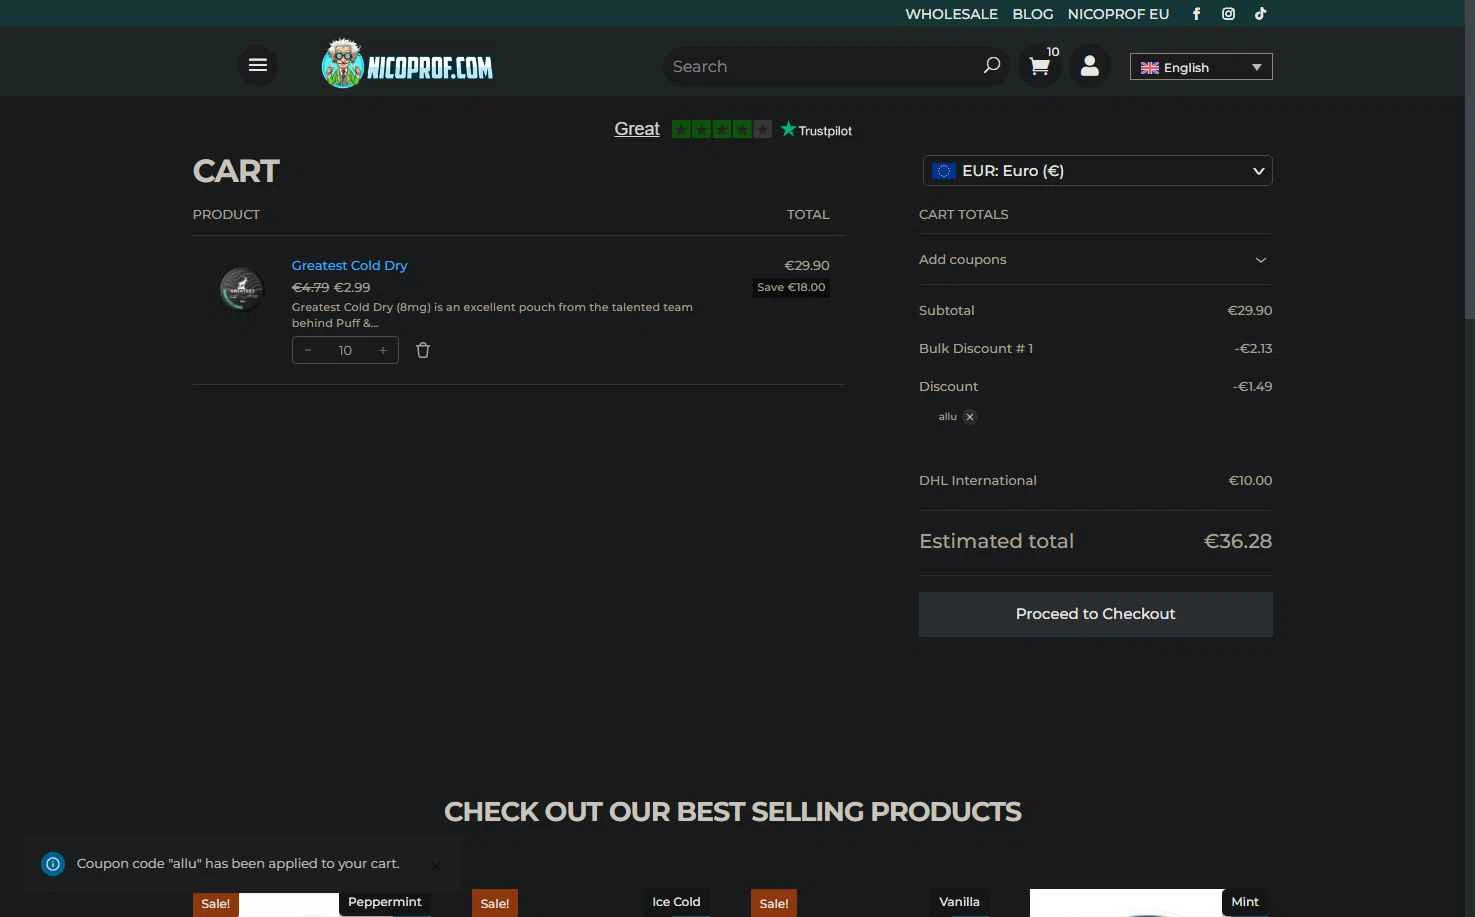Dismiss the coupon applied notification

point(435,865)
